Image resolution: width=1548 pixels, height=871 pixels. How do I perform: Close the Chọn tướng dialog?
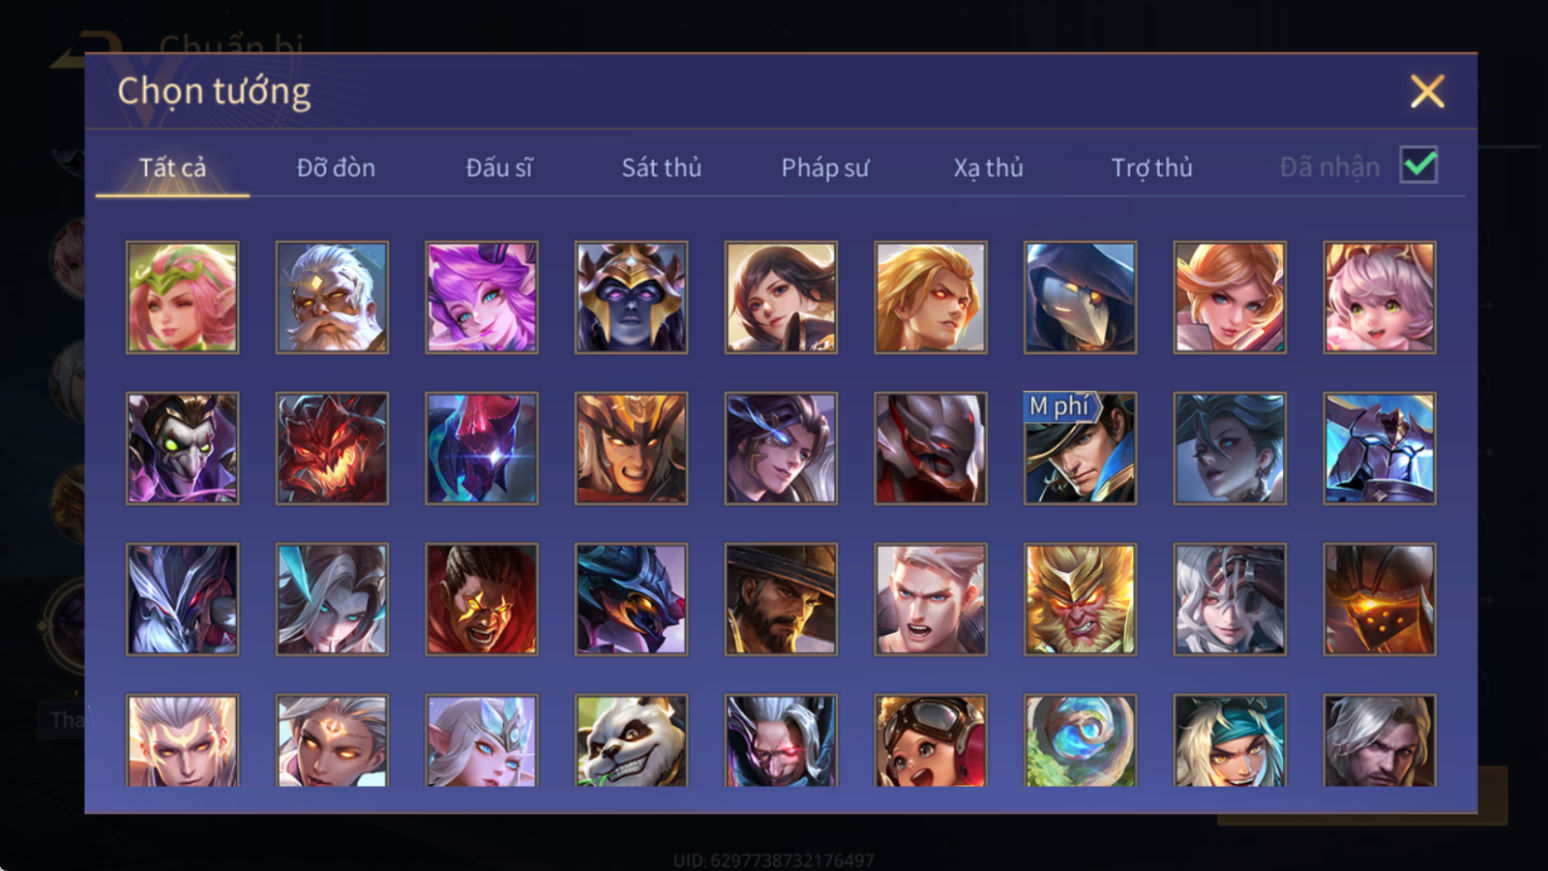pos(1427,91)
